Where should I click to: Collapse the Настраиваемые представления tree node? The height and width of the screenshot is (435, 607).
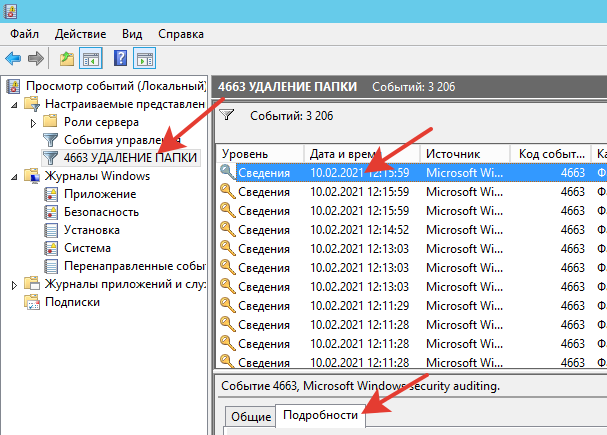(14, 105)
